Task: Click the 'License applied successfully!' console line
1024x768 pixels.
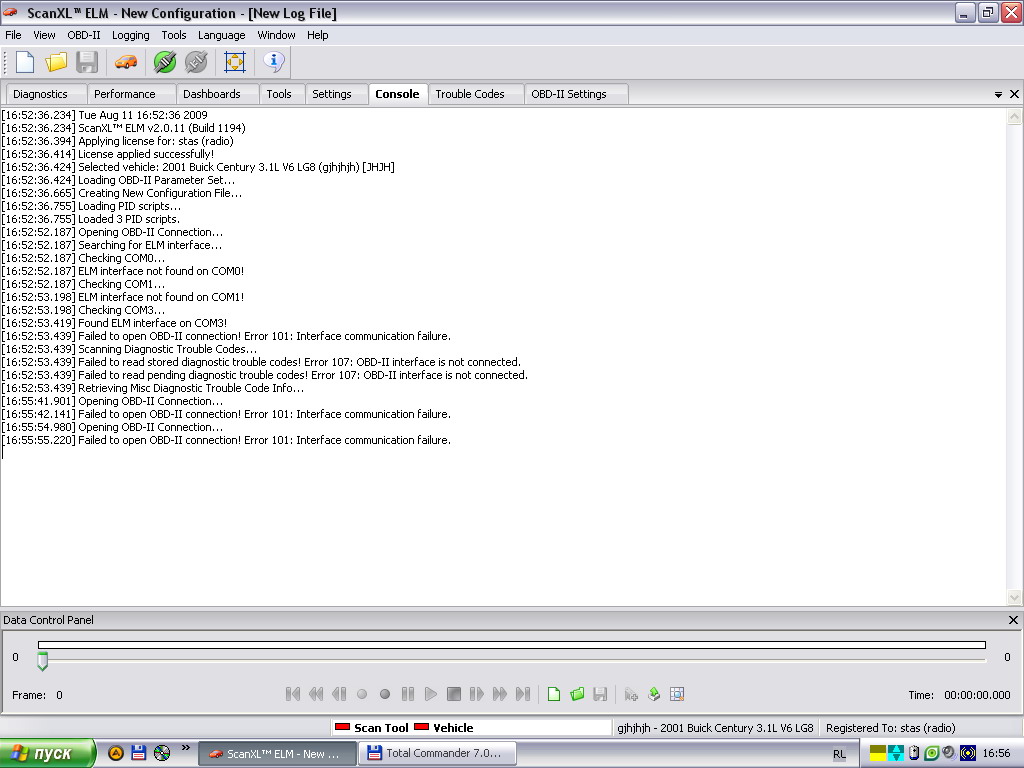Action: pyautogui.click(x=146, y=154)
